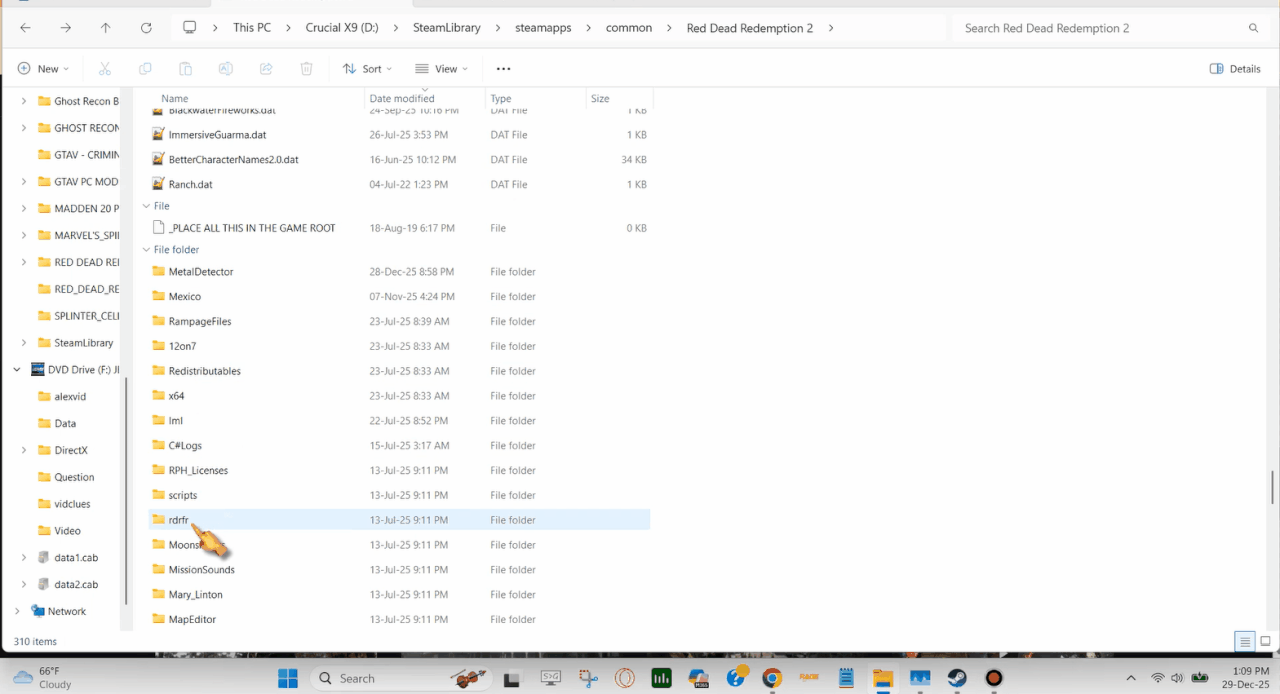Select the alexvid folder in the sidebar
Screen dimensions: 1280x694
point(70,396)
